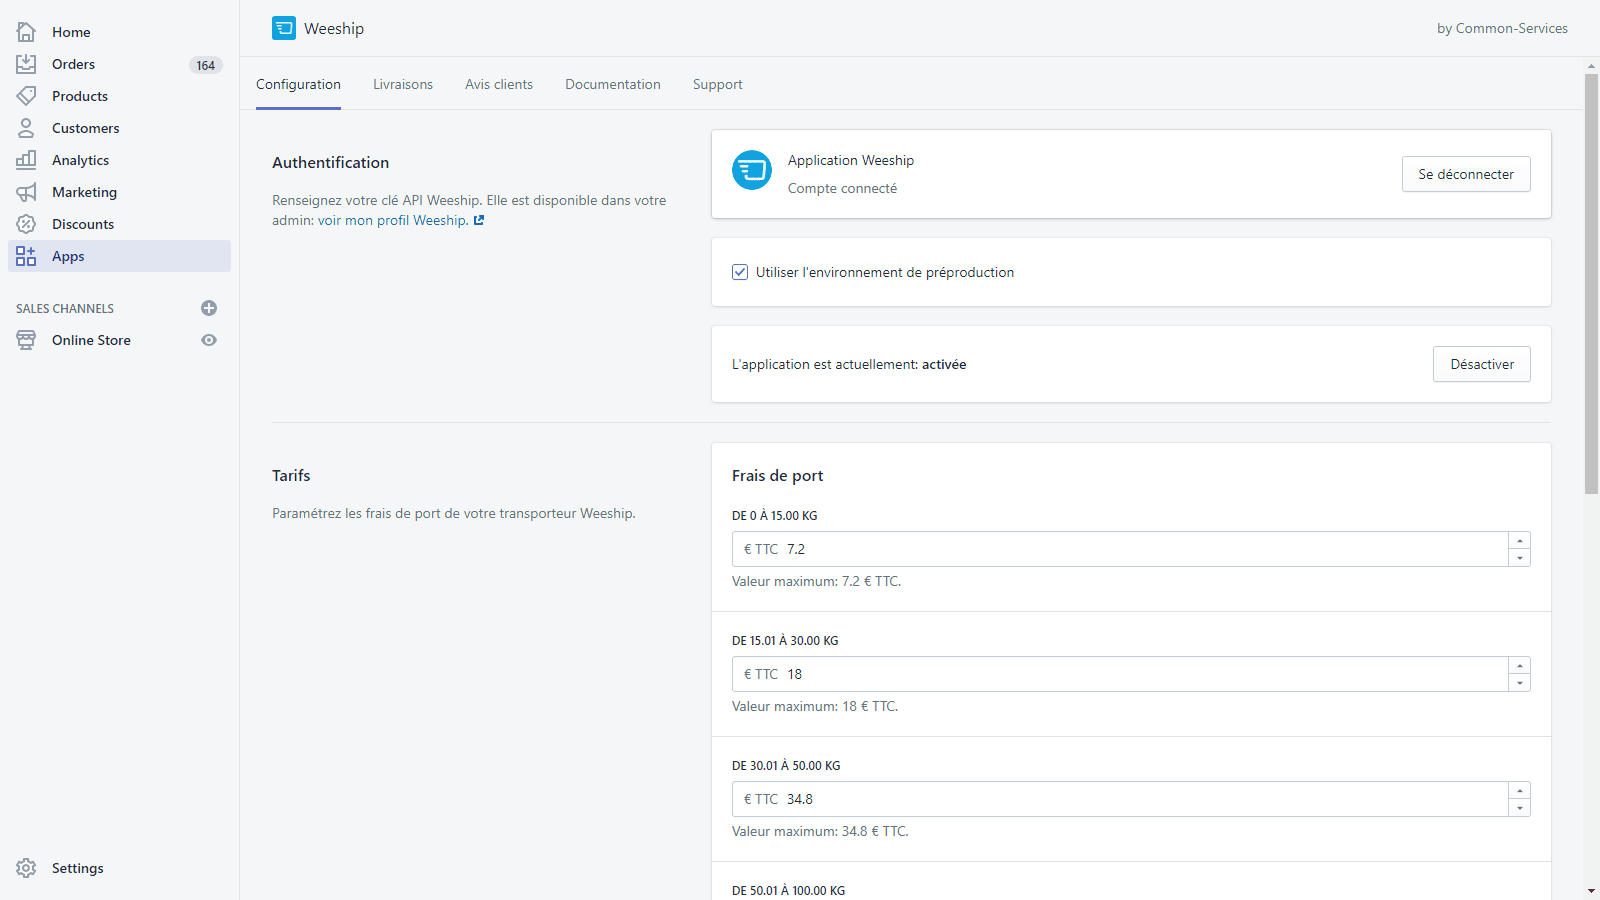Click the vertical page scrollbar thumb
The width and height of the screenshot is (1600, 900).
pyautogui.click(x=1591, y=283)
